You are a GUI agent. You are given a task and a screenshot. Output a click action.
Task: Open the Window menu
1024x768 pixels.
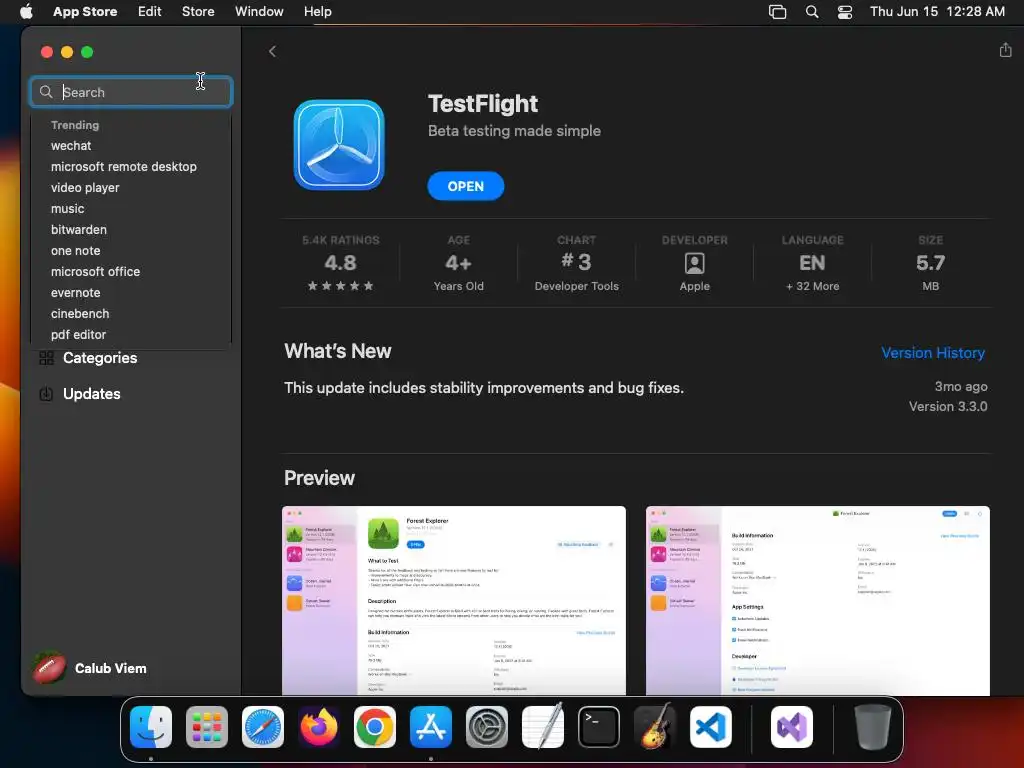tap(259, 11)
